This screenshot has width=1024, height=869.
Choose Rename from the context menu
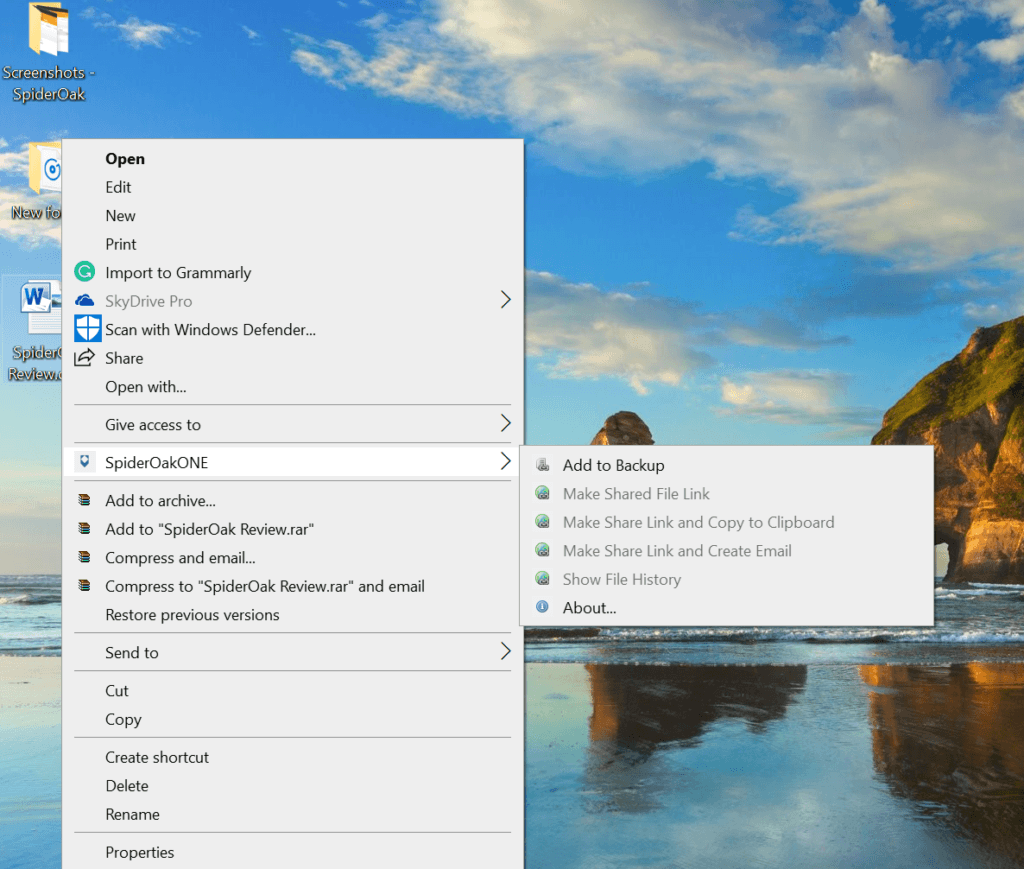coord(293,814)
